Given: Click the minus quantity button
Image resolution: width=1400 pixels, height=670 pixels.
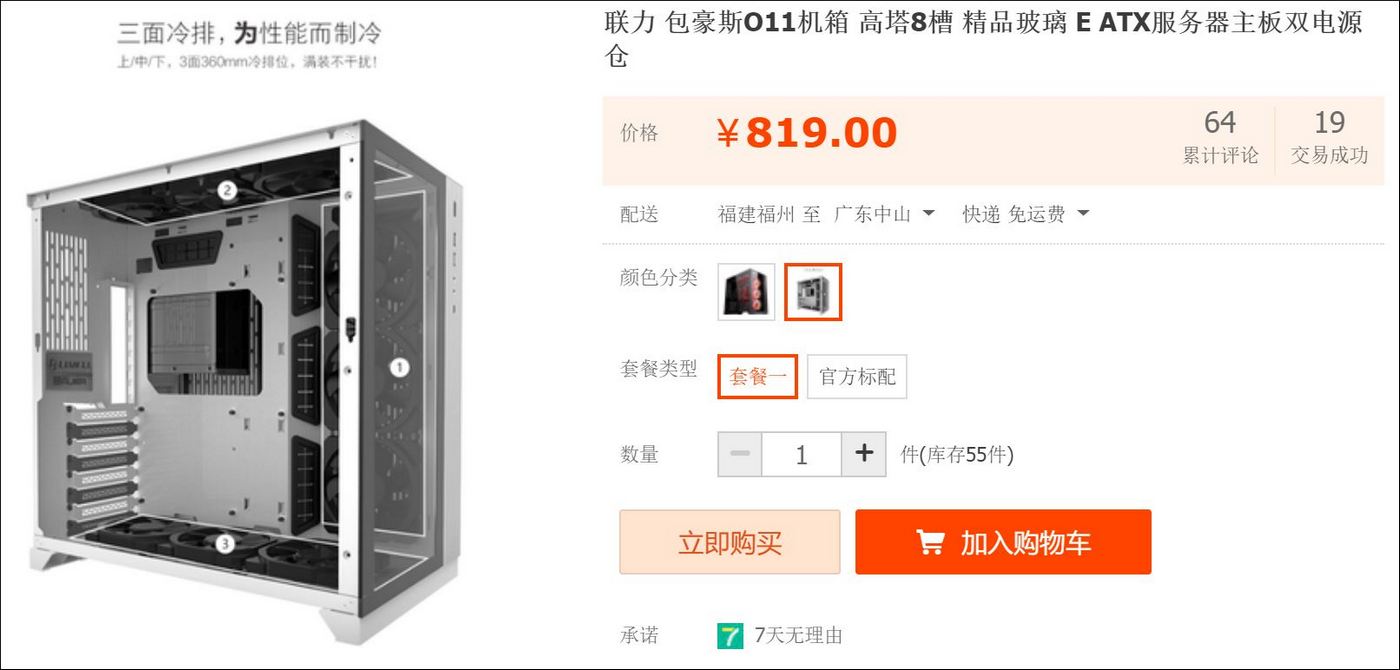Looking at the screenshot, I should click(740, 454).
